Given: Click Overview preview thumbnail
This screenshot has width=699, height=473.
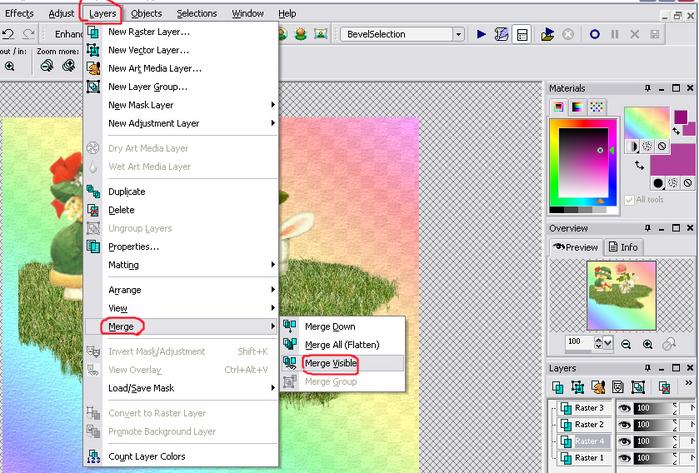Looking at the screenshot, I should (x=621, y=295).
